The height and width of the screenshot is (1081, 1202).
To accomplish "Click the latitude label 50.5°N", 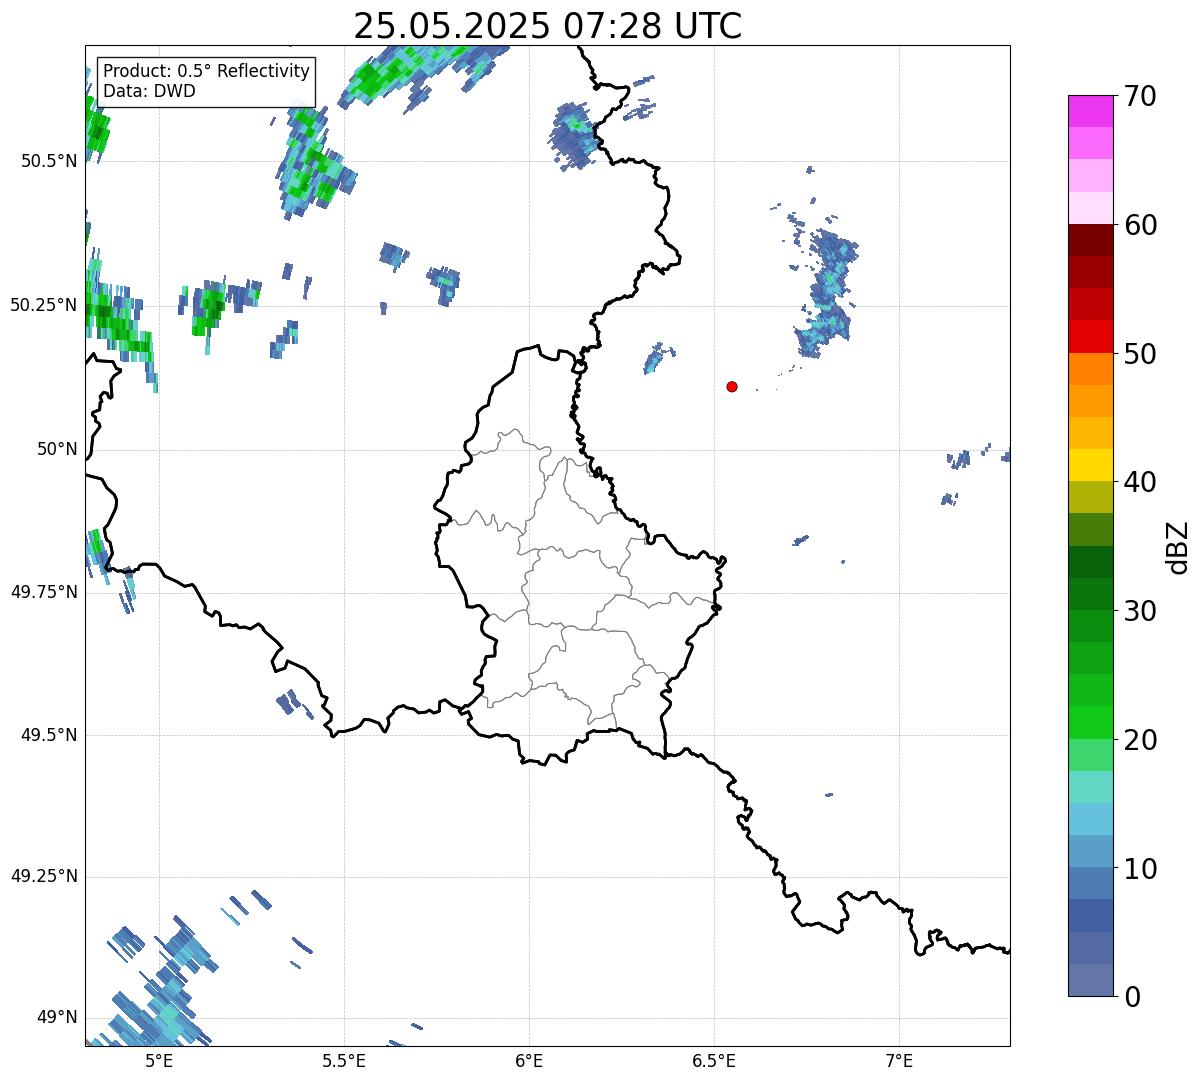I will pyautogui.click(x=49, y=161).
